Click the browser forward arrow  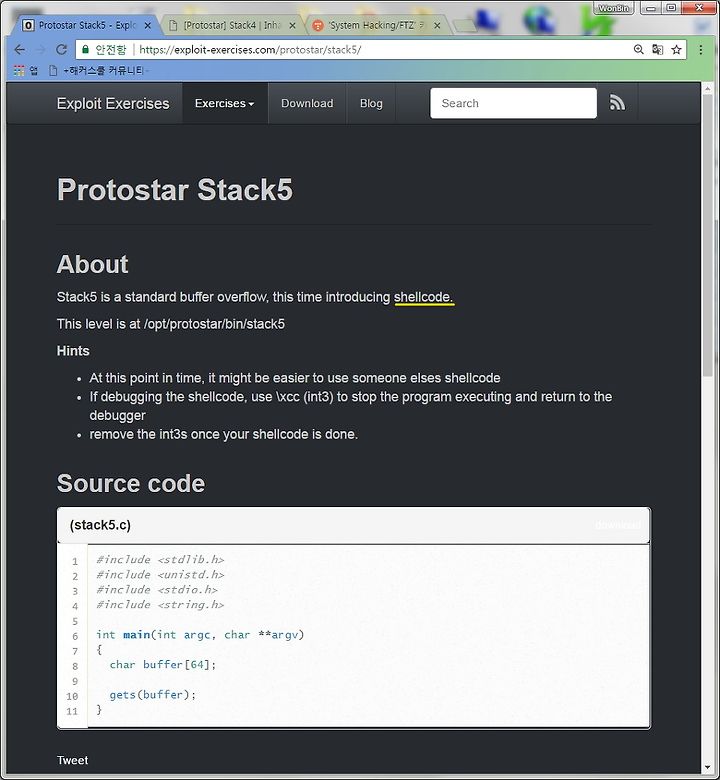point(41,50)
